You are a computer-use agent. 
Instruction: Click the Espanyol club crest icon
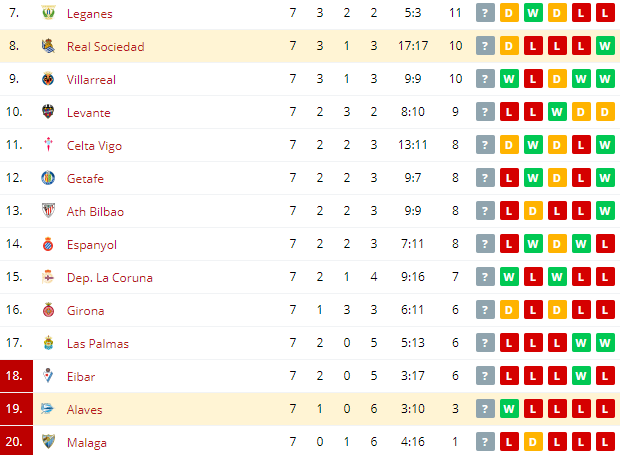[x=48, y=244]
